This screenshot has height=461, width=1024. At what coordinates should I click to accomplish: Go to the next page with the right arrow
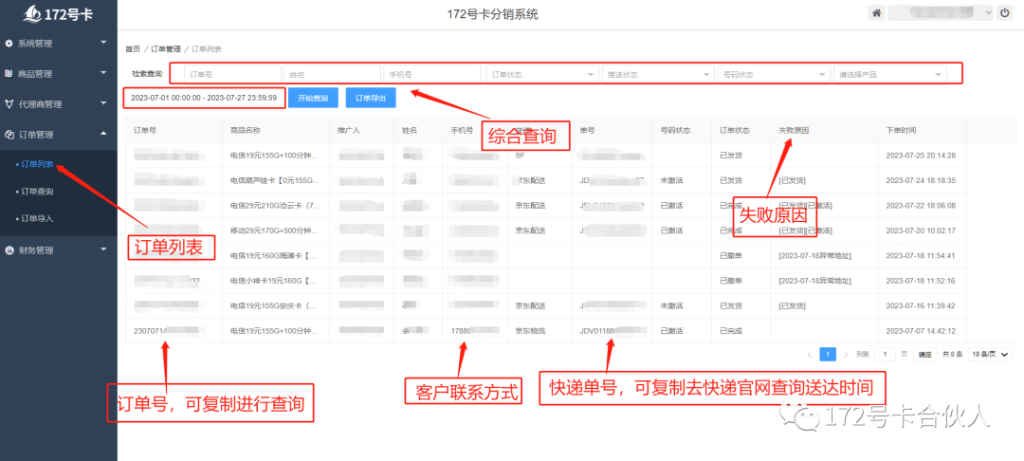[846, 355]
